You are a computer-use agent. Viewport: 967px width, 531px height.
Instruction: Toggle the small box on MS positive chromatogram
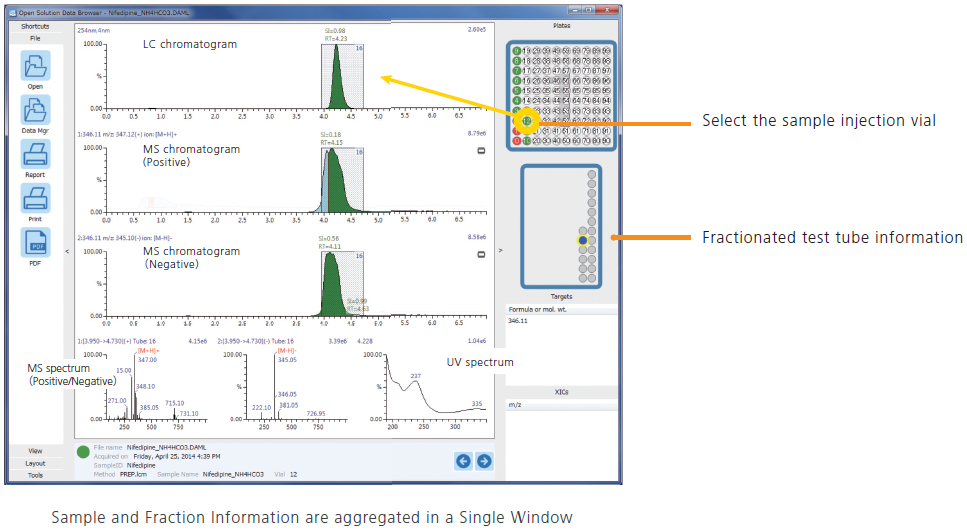pyautogui.click(x=481, y=151)
